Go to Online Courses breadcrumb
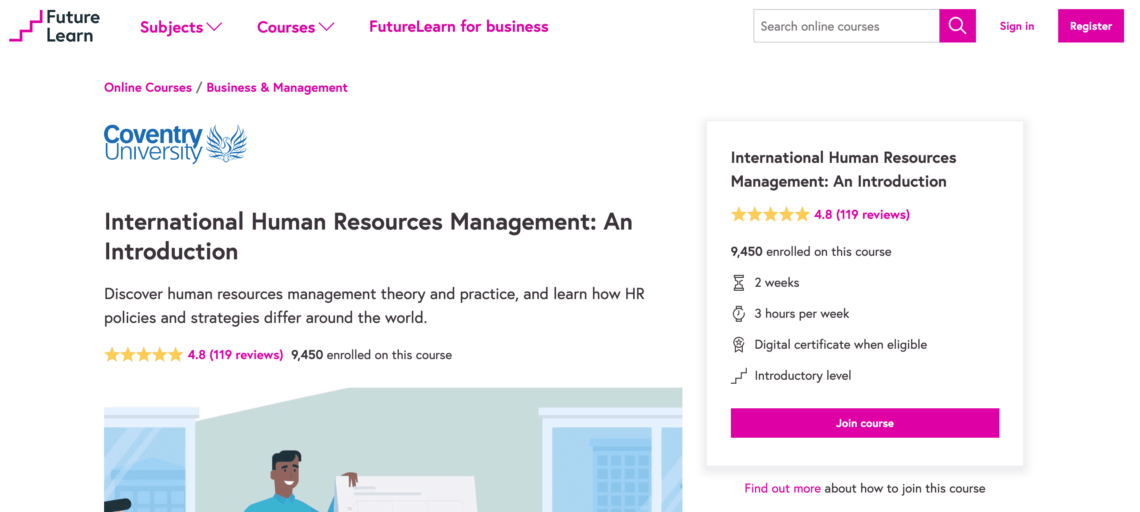This screenshot has width=1140, height=512. tap(148, 88)
